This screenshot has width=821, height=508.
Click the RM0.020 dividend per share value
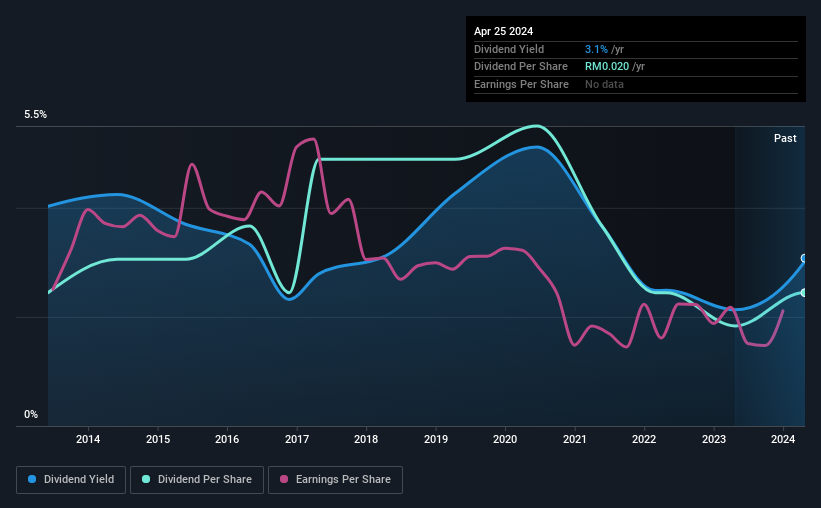point(607,67)
